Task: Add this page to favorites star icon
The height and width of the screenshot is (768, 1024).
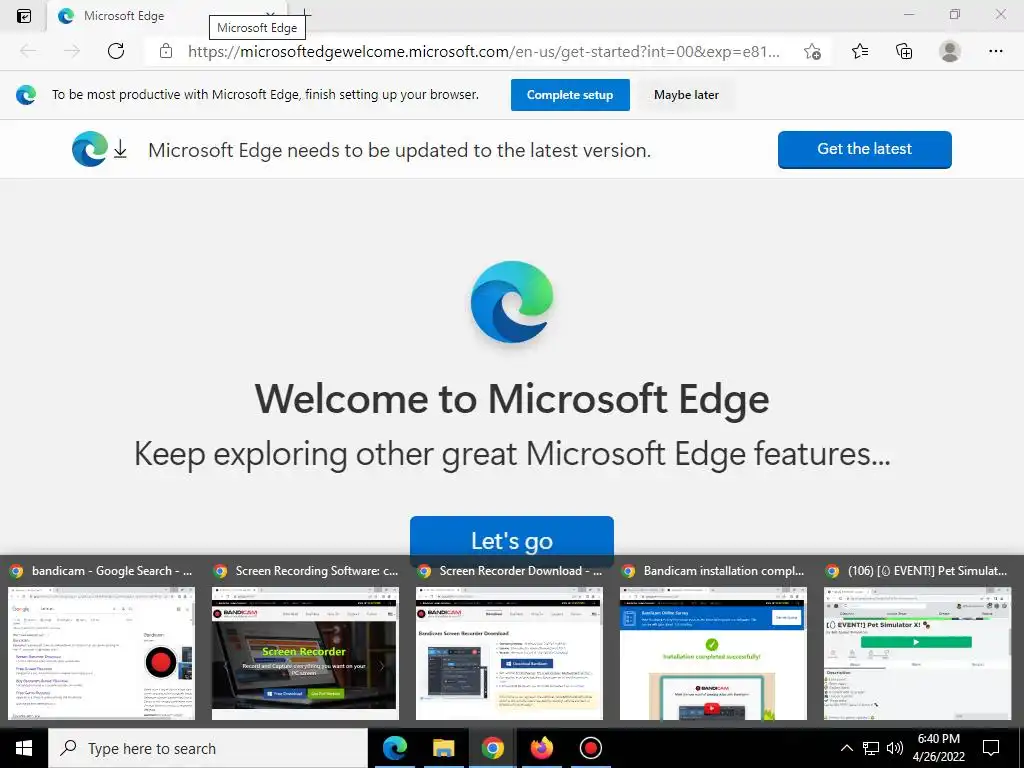Action: click(x=812, y=51)
